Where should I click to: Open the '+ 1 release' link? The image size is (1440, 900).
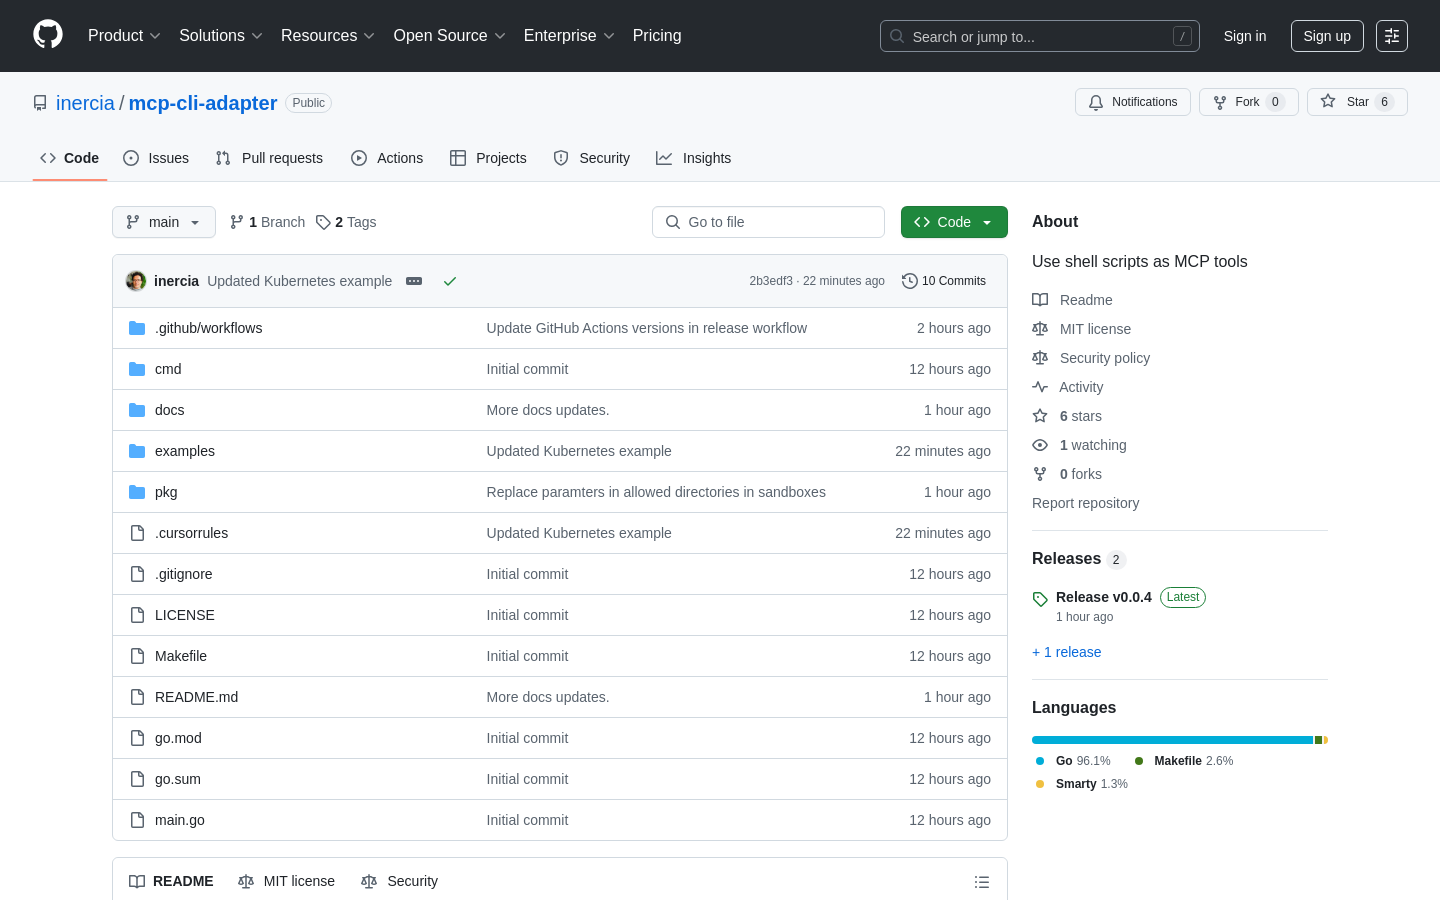click(x=1066, y=652)
